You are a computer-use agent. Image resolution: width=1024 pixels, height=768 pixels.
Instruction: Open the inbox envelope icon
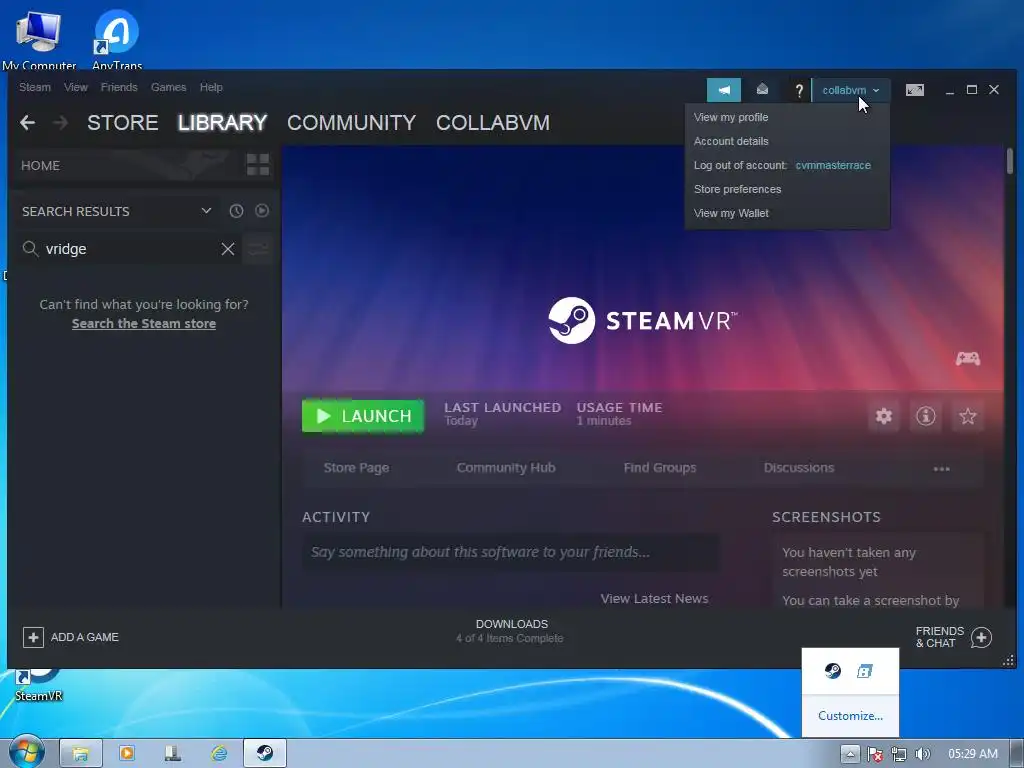click(x=762, y=89)
